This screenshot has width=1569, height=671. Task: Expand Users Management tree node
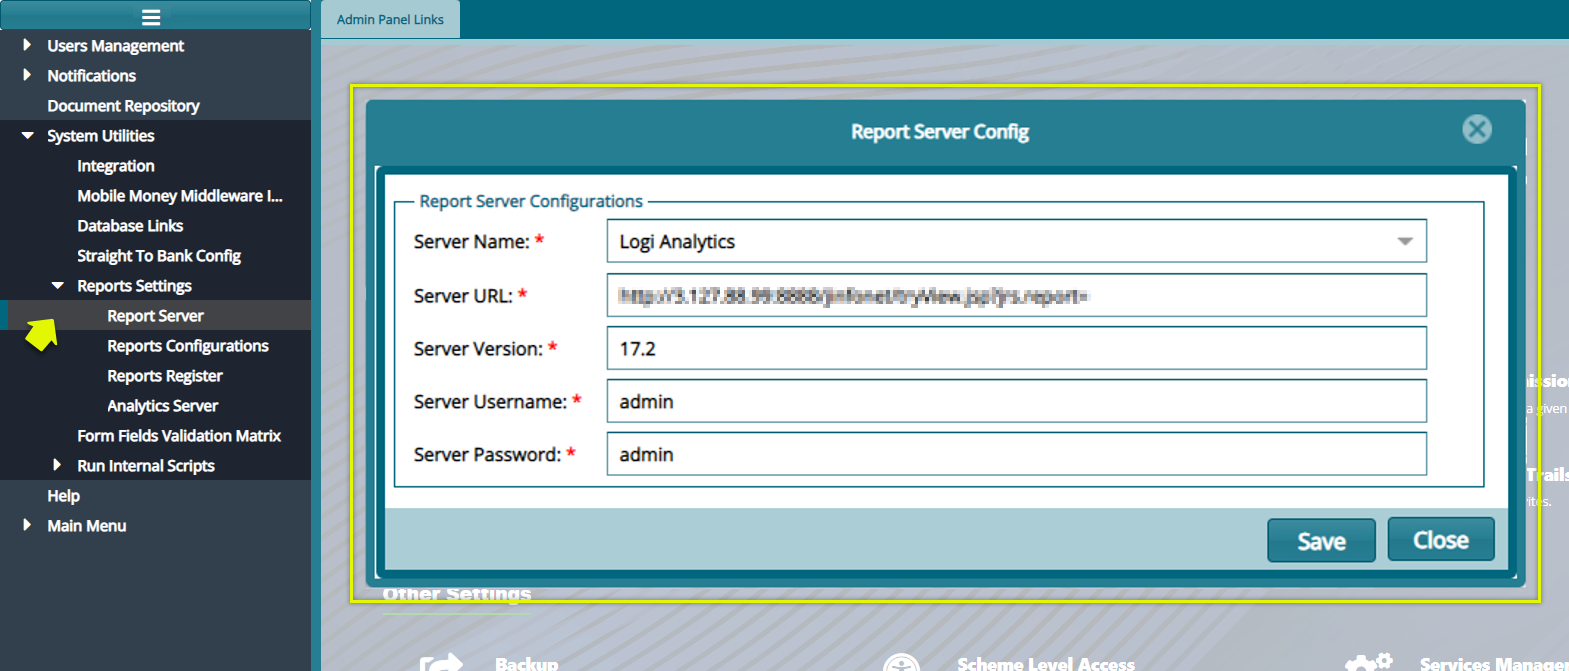pos(27,45)
